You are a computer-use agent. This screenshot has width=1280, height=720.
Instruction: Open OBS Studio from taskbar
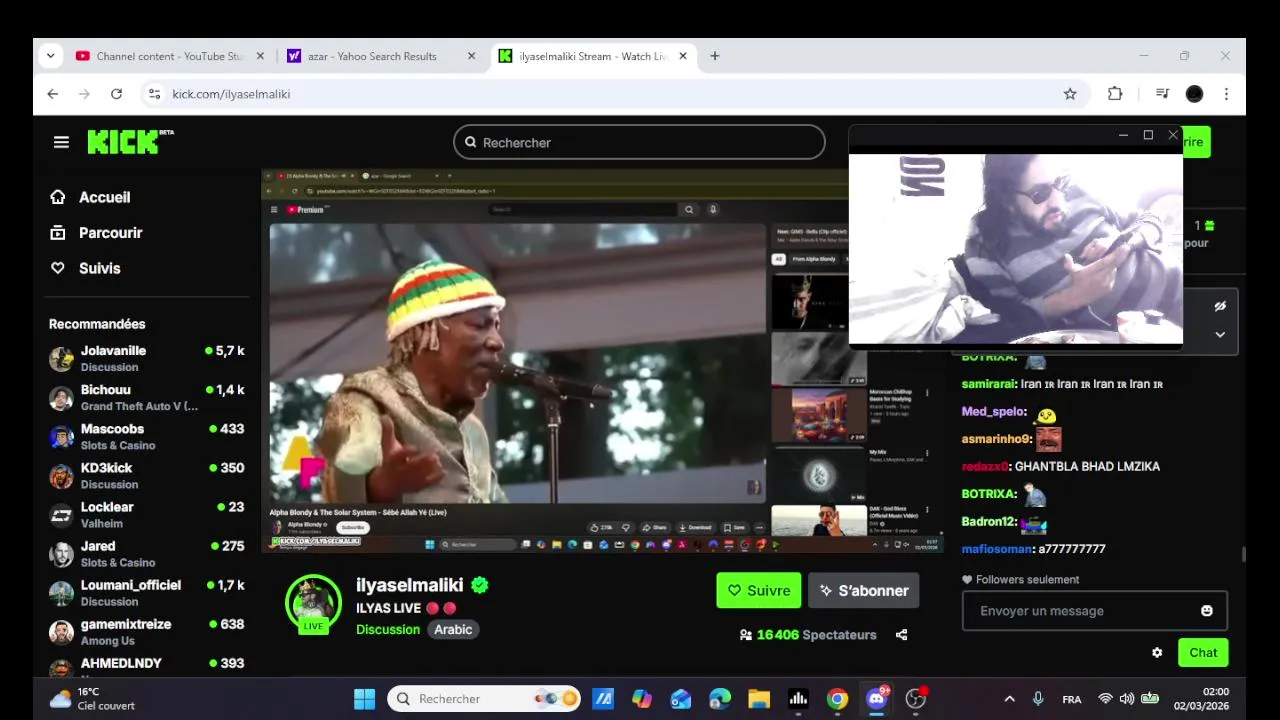point(916,699)
